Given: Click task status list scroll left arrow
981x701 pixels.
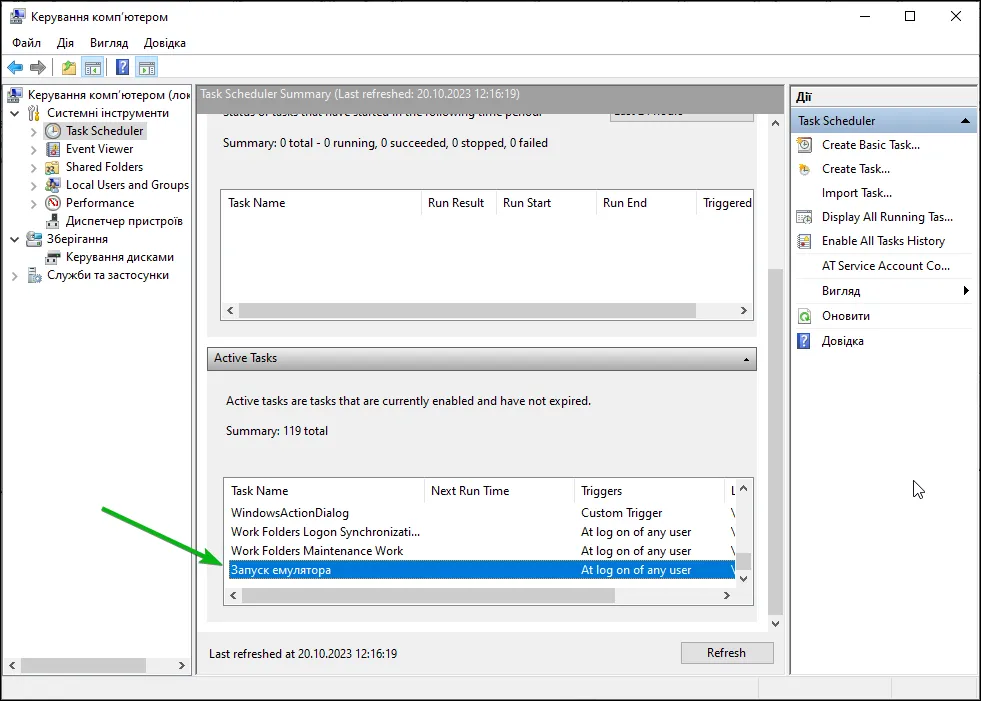Looking at the screenshot, I should click(230, 310).
